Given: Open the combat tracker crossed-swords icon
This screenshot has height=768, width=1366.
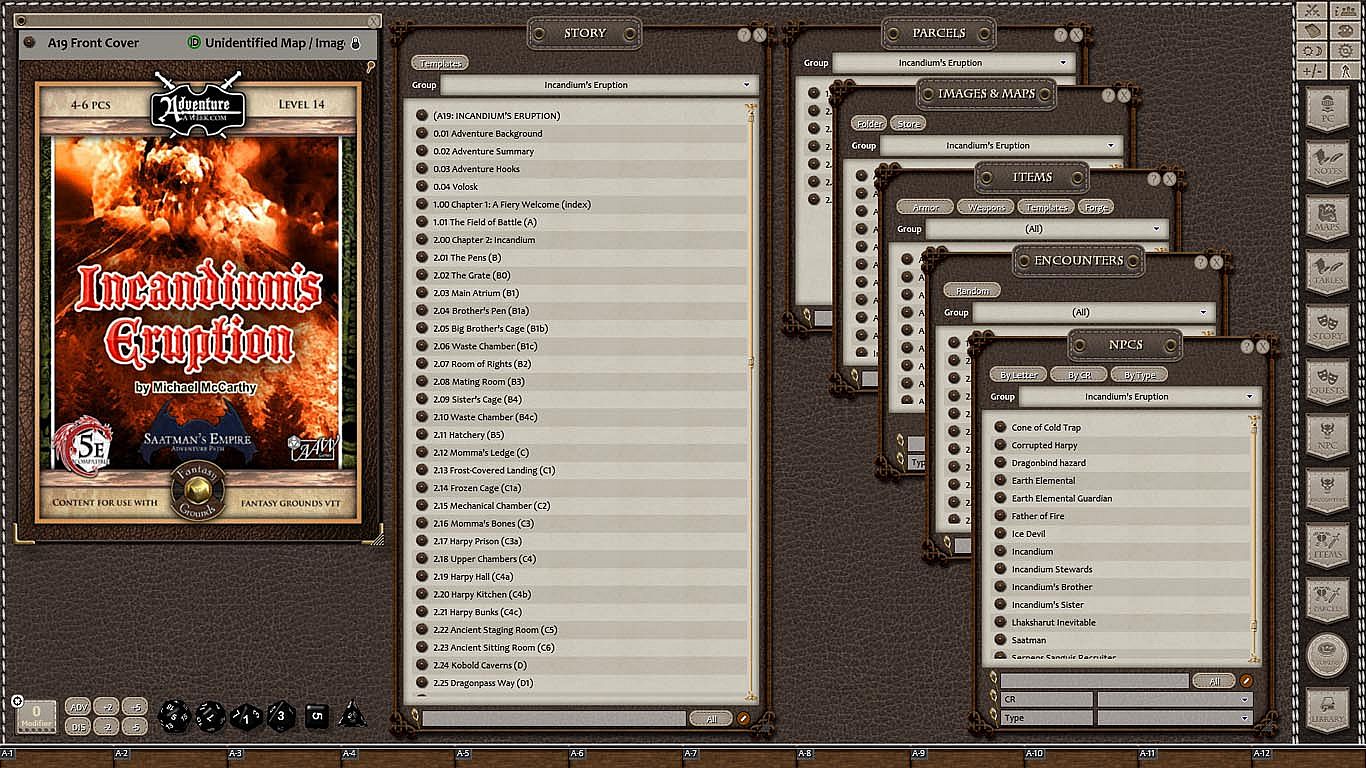Looking at the screenshot, I should 1311,10.
